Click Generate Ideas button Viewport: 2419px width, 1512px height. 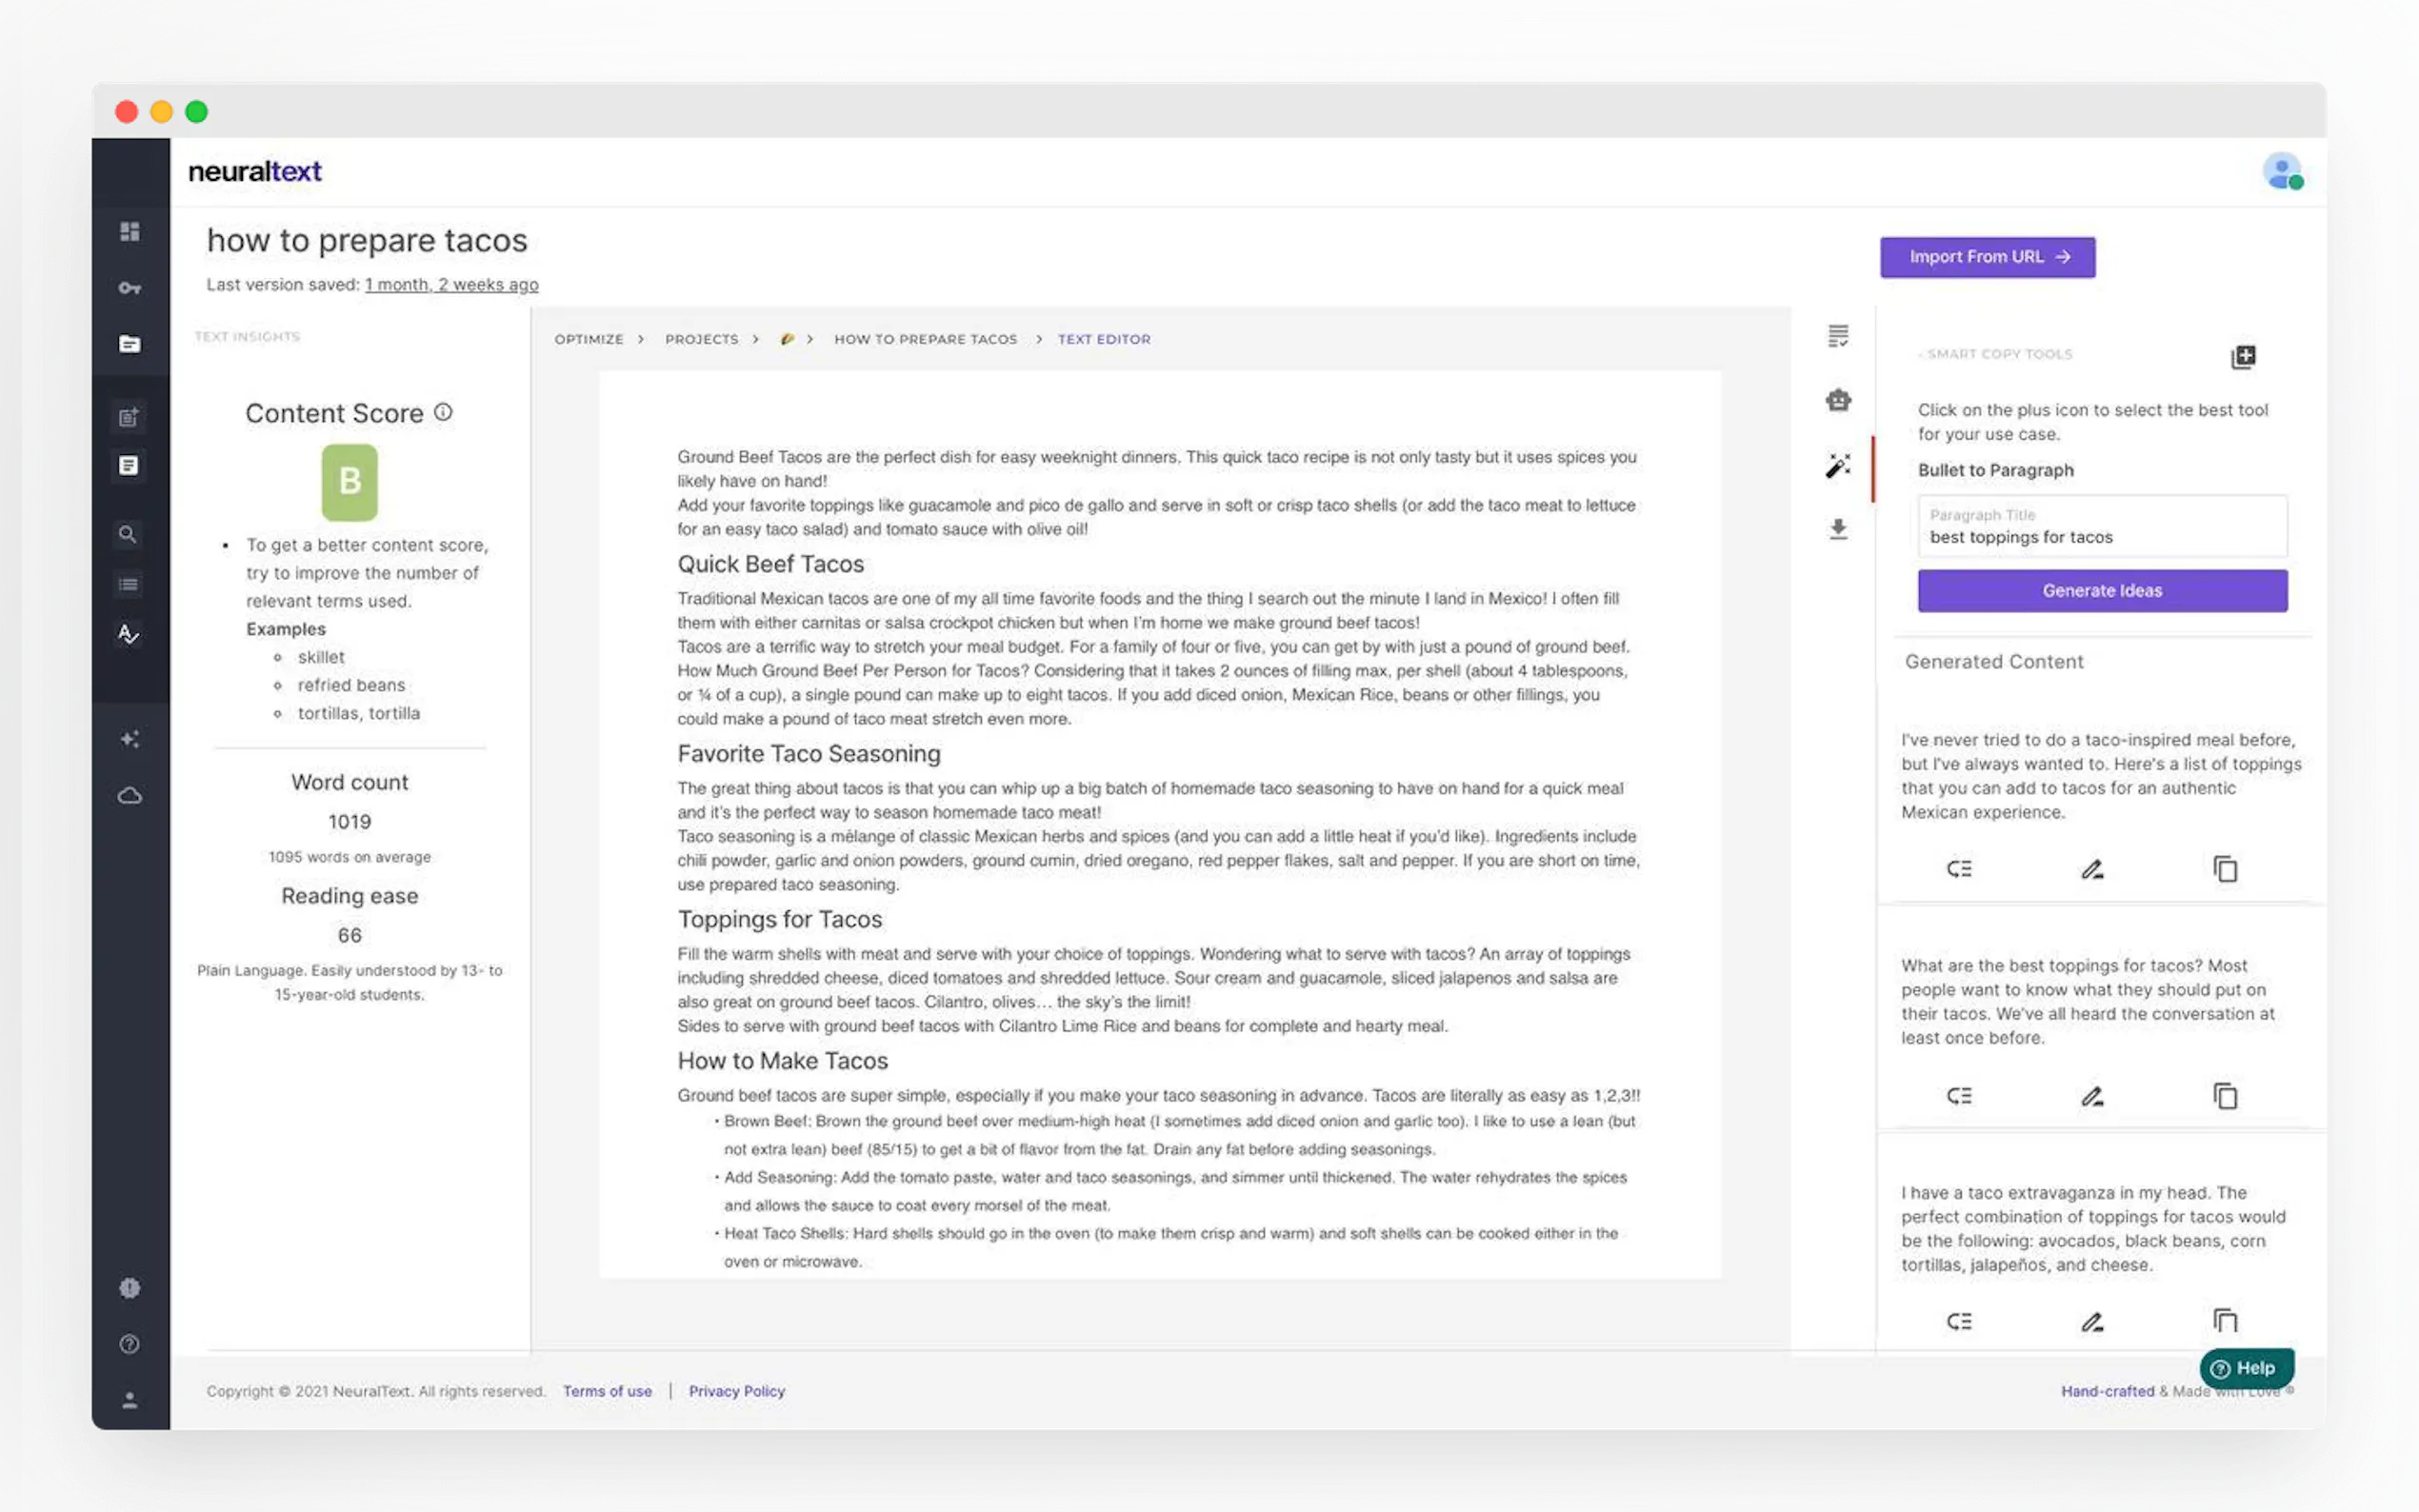[2102, 591]
